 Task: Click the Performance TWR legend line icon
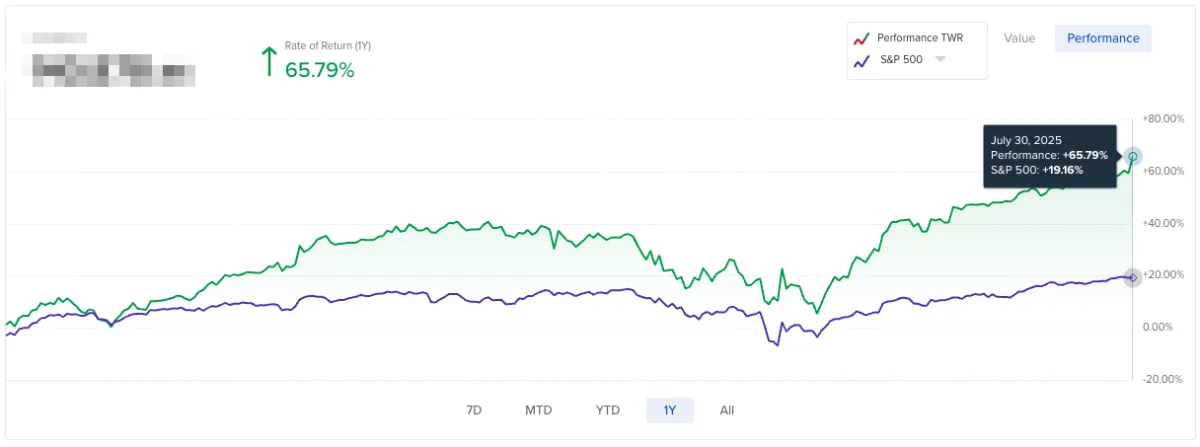(860, 39)
